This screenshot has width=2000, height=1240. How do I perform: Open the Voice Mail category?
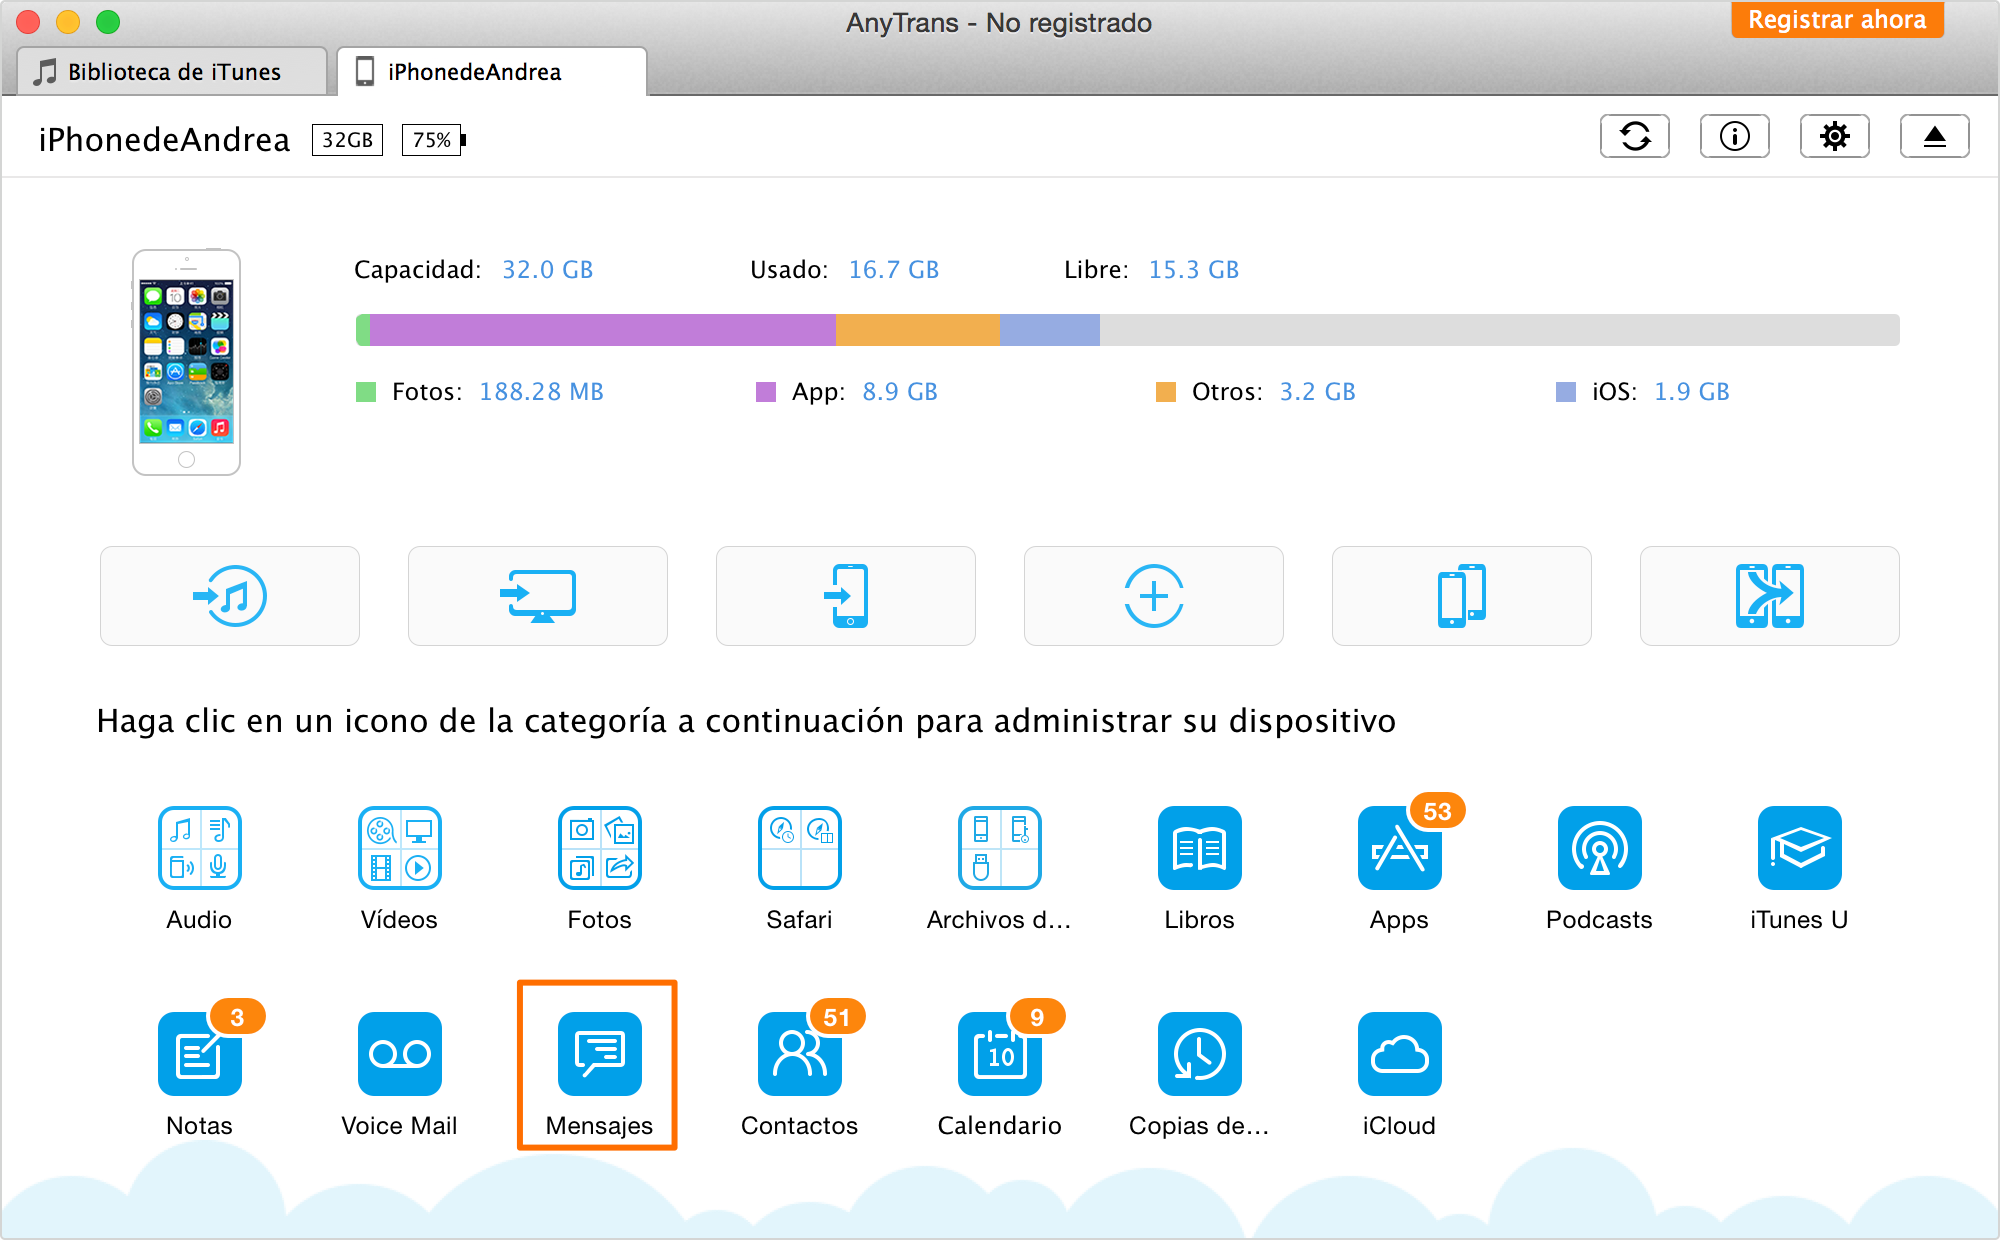(400, 1054)
